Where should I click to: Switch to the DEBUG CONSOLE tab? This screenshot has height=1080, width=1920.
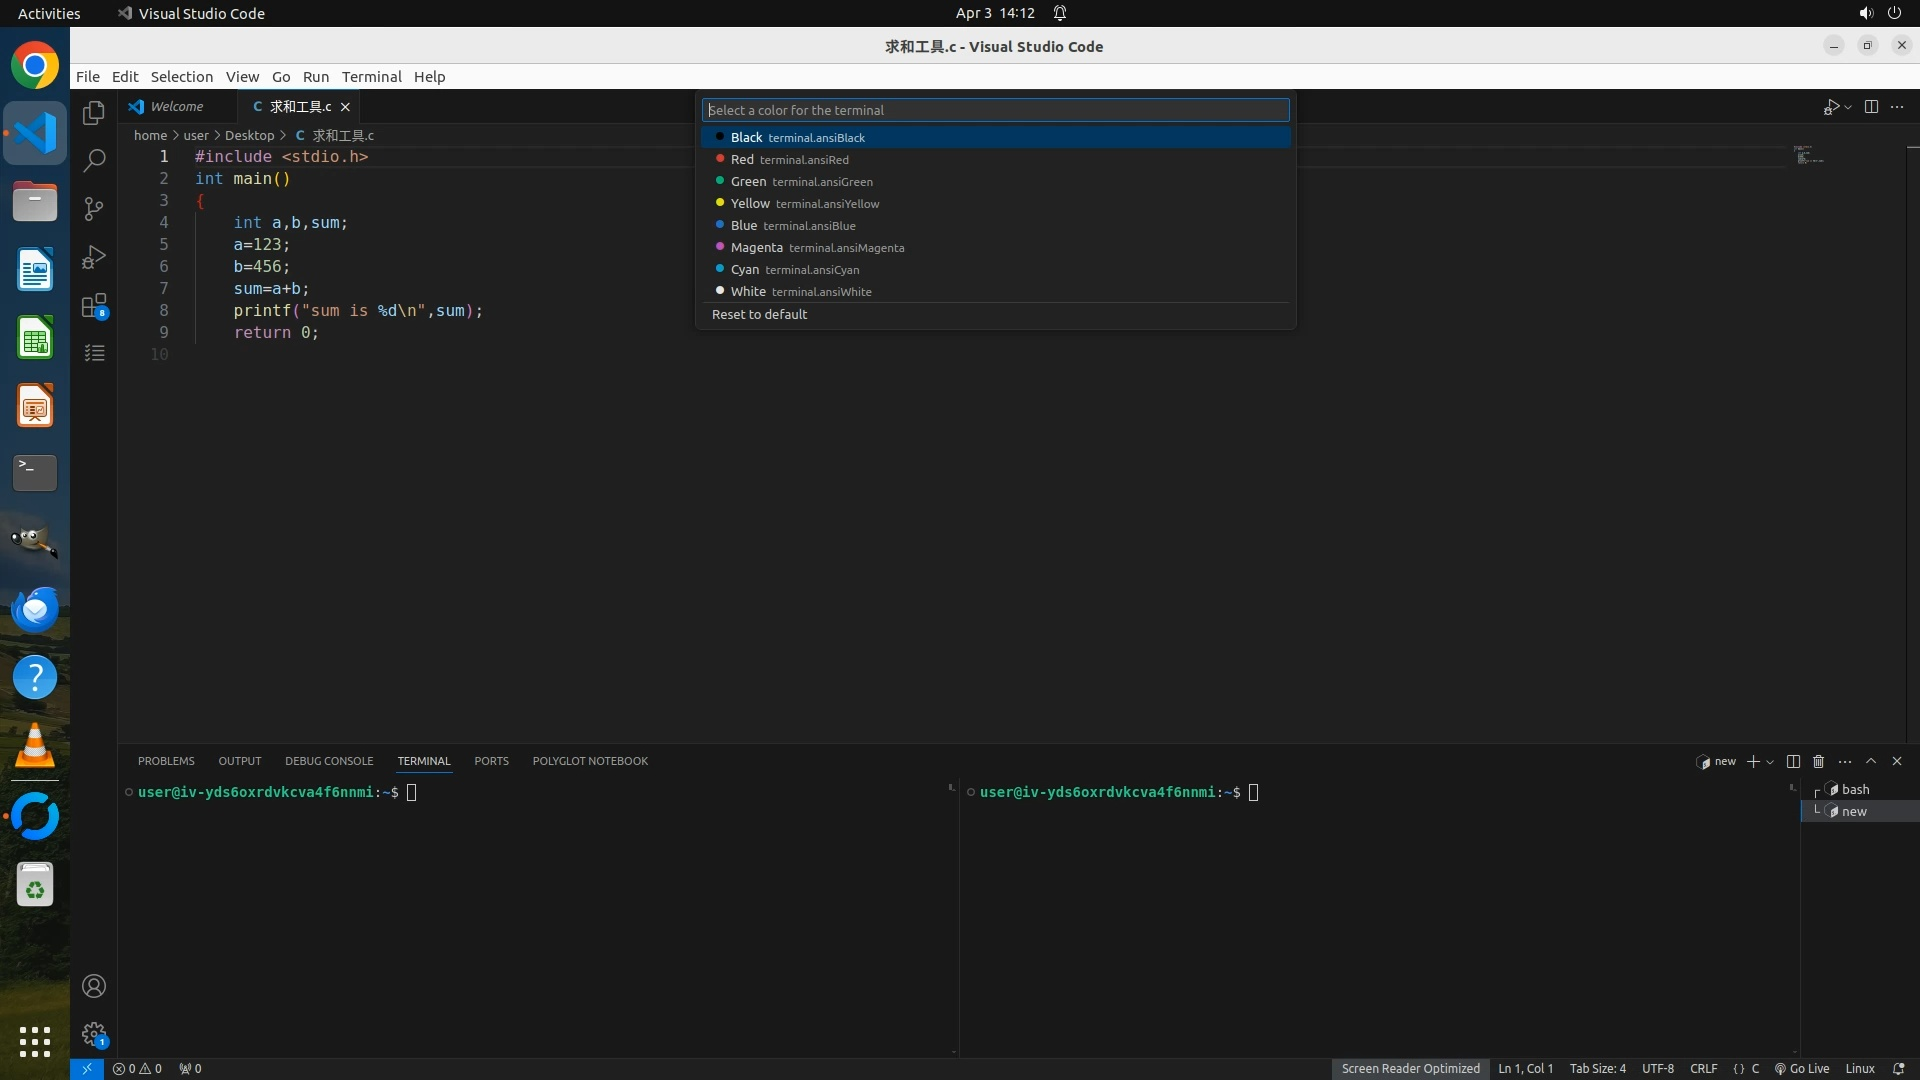click(328, 761)
